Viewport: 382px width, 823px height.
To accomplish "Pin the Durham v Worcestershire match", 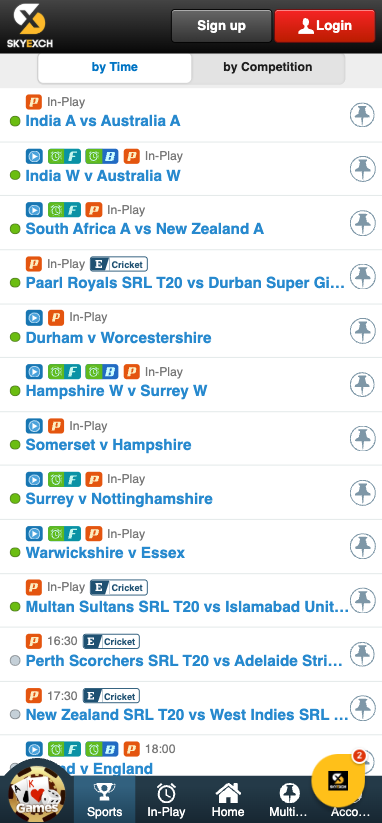I will (362, 331).
